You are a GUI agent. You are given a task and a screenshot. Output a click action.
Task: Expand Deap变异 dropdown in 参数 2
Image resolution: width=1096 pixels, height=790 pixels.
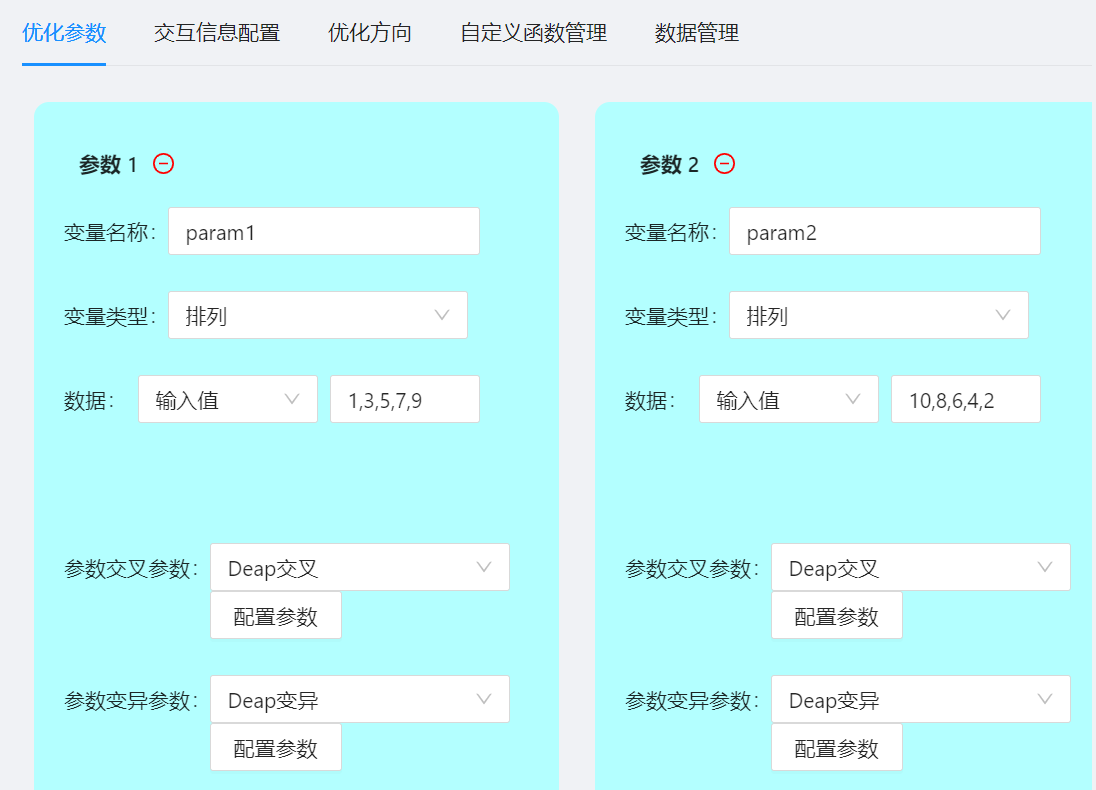click(x=920, y=700)
